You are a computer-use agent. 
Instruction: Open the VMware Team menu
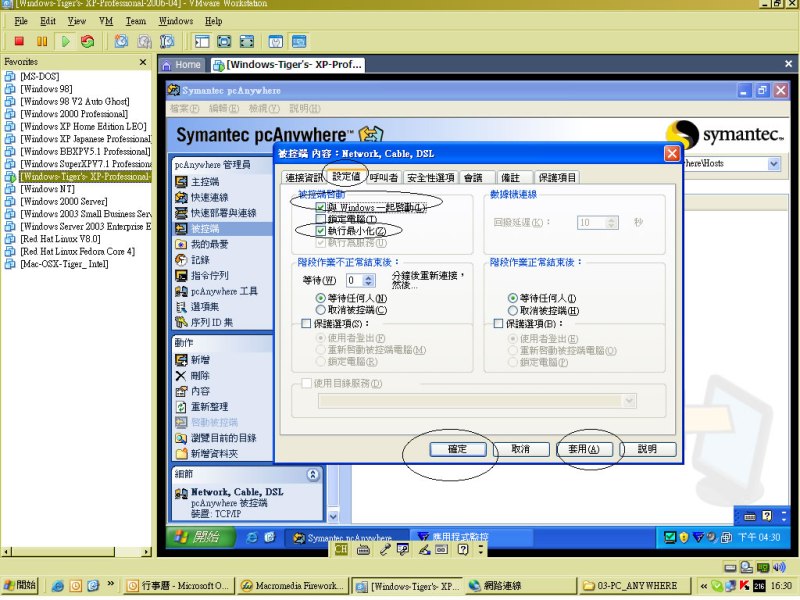pyautogui.click(x=136, y=21)
